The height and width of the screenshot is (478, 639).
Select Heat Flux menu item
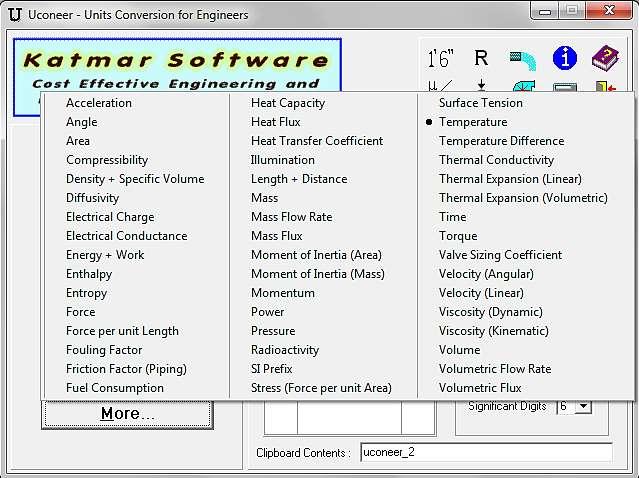(x=276, y=122)
